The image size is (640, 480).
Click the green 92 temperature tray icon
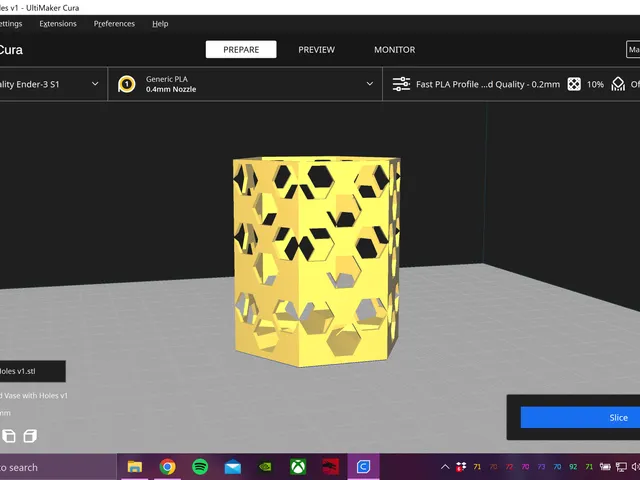pos(573,467)
